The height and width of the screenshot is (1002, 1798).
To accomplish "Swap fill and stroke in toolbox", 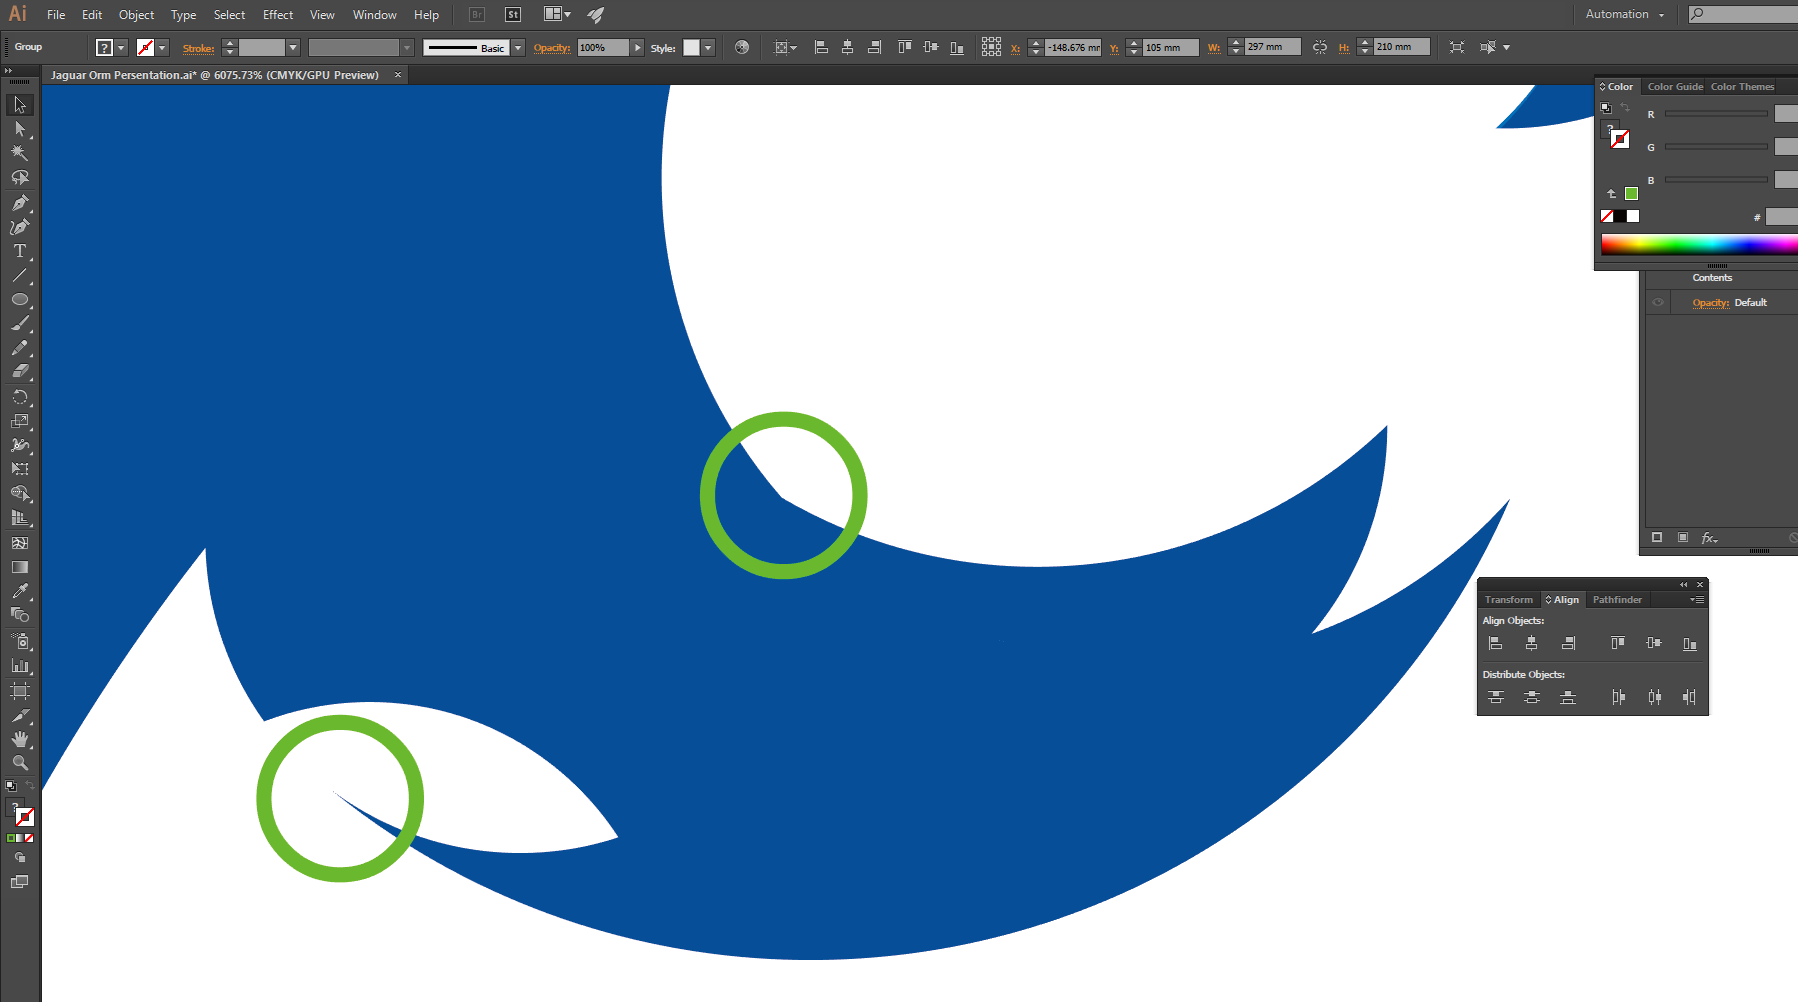I will click(x=30, y=786).
